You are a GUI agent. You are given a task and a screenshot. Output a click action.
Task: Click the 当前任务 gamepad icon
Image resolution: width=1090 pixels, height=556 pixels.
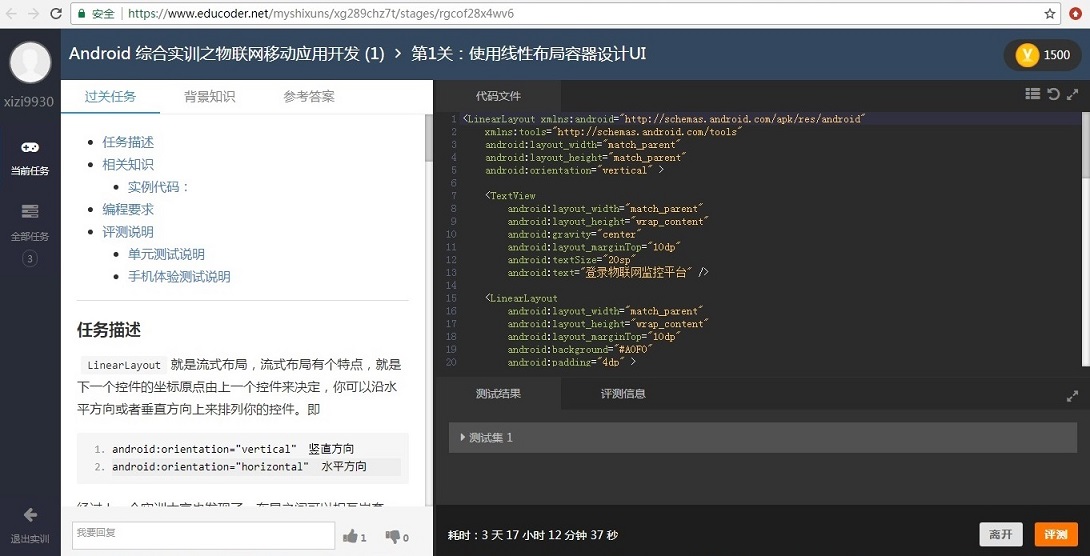30,148
